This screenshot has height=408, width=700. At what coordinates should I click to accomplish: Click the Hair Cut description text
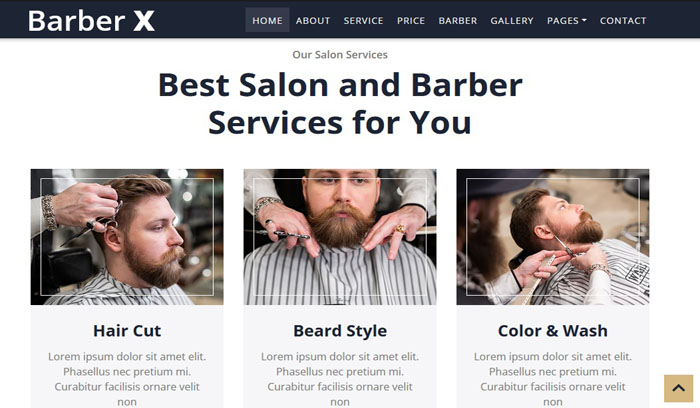click(127, 379)
